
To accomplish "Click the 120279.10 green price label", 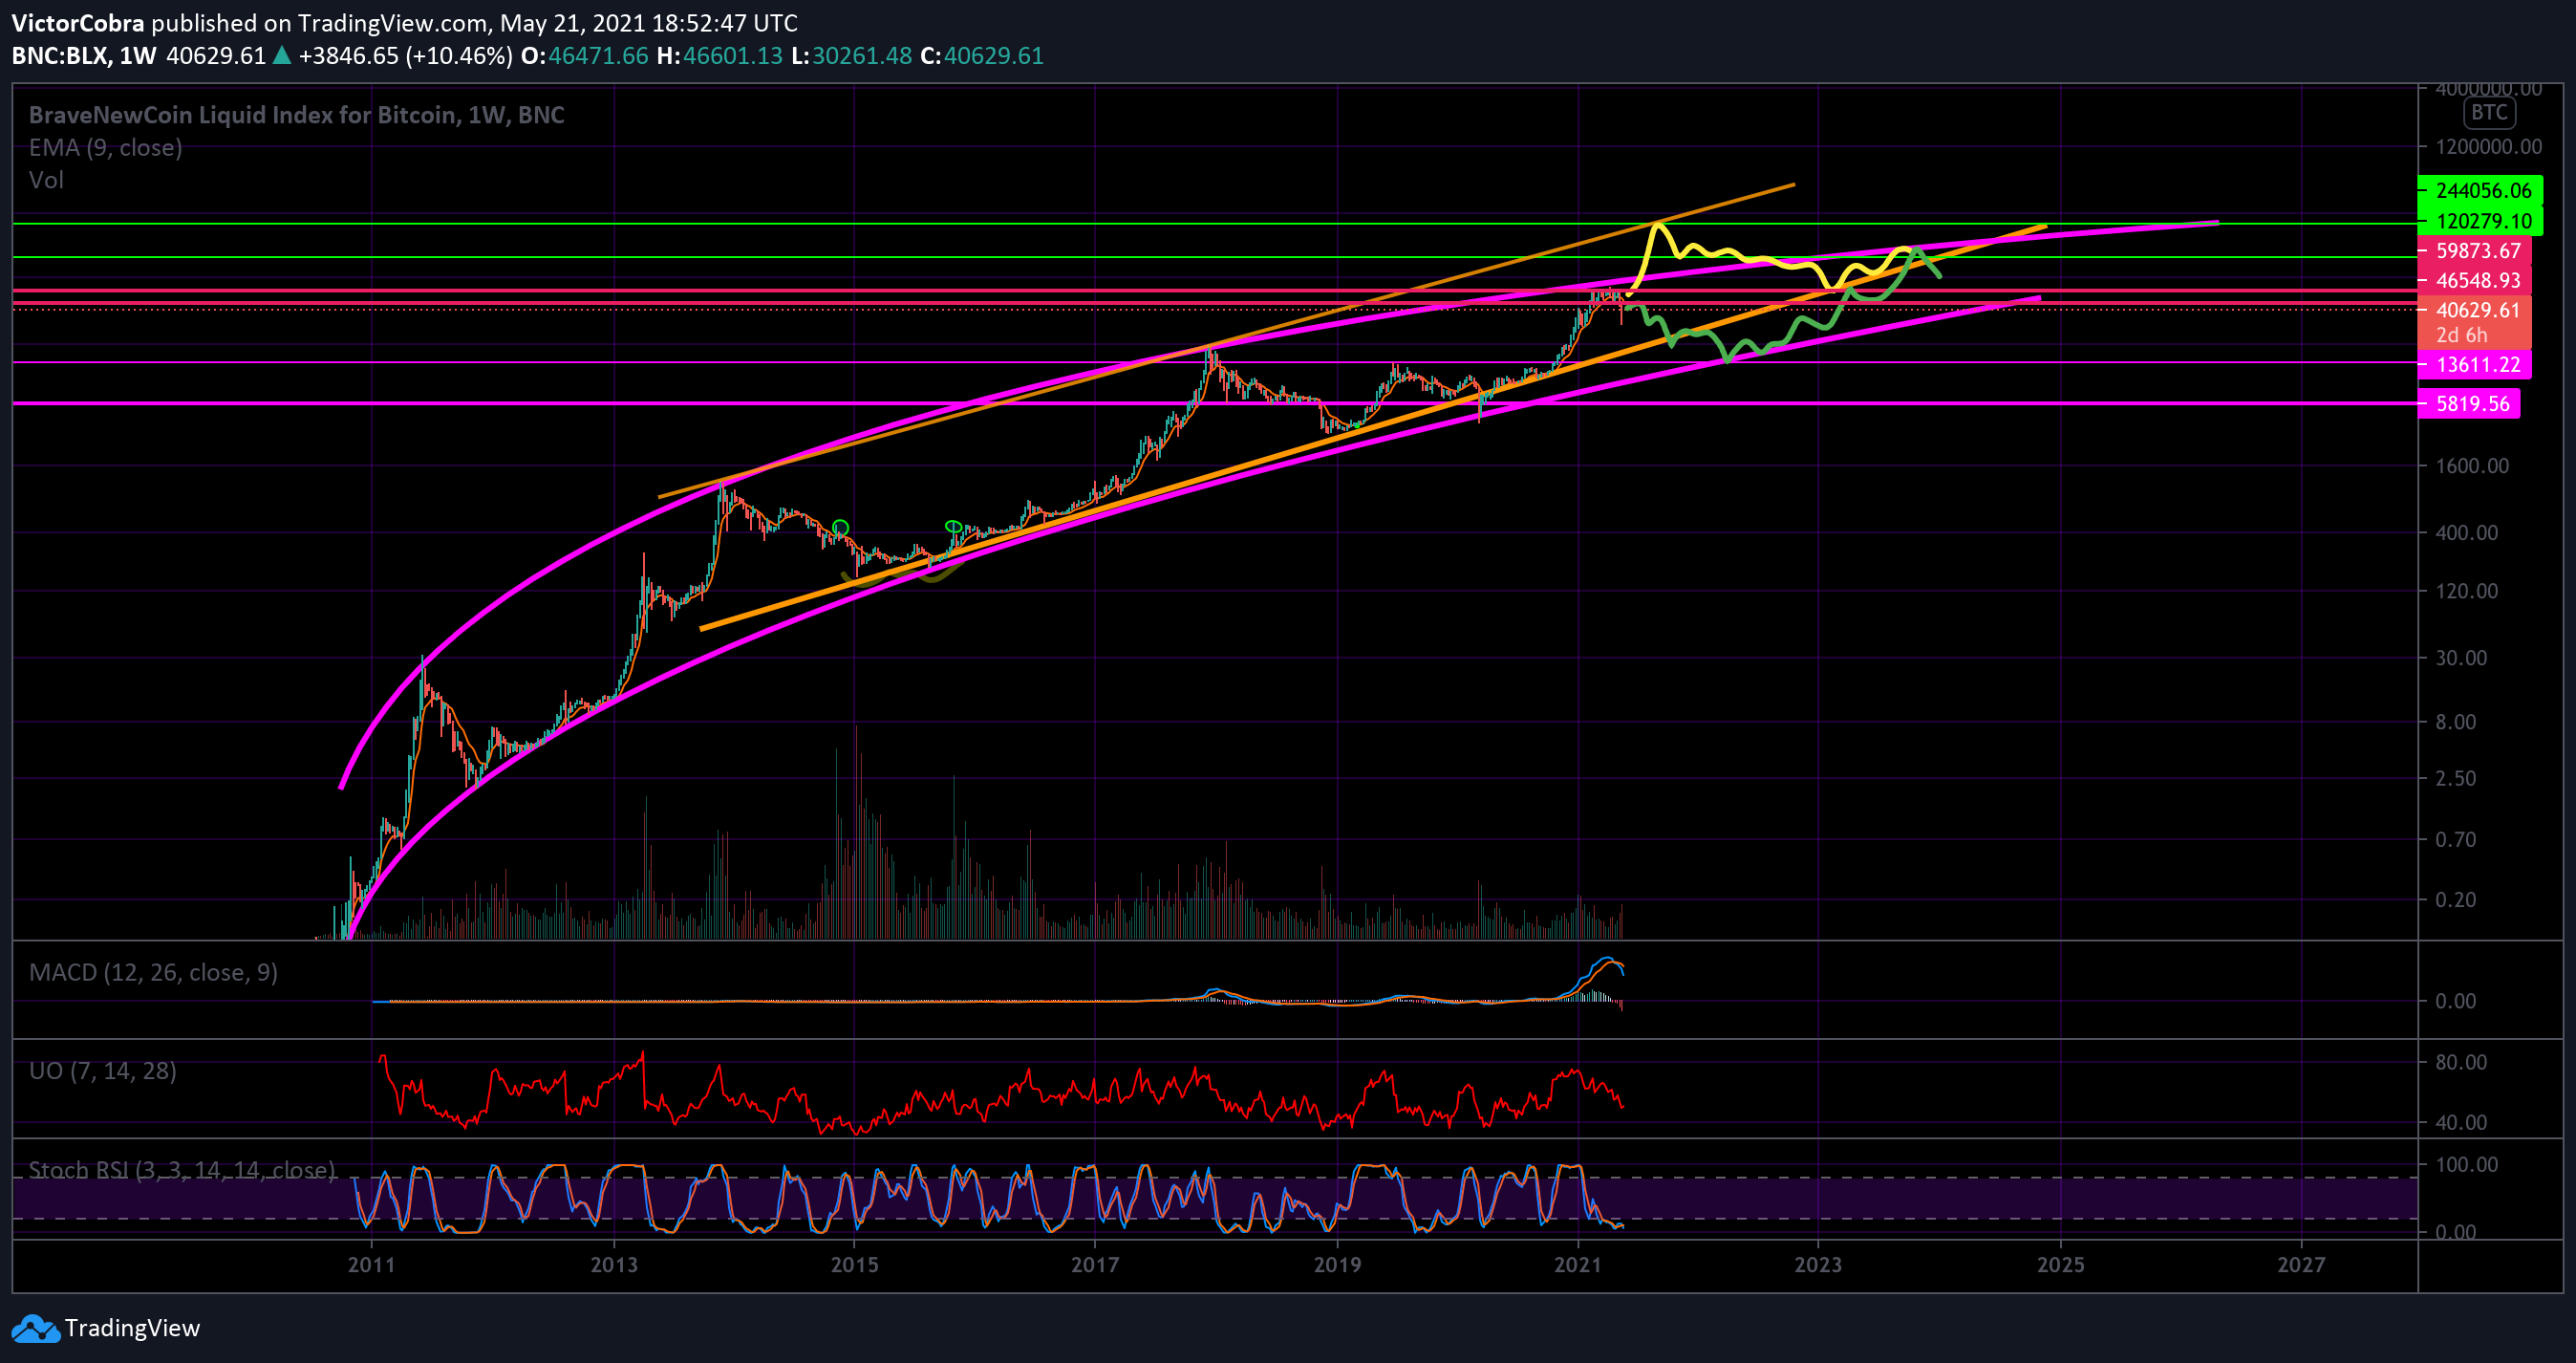I will coord(2482,221).
